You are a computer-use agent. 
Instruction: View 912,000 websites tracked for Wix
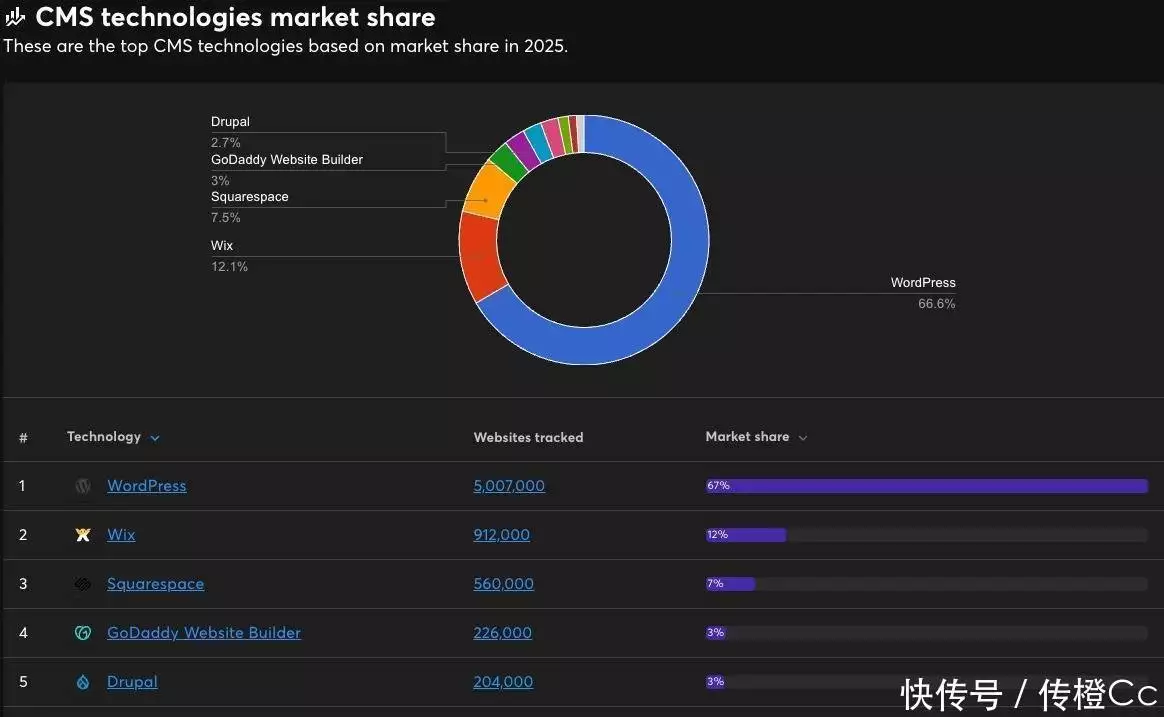(501, 535)
